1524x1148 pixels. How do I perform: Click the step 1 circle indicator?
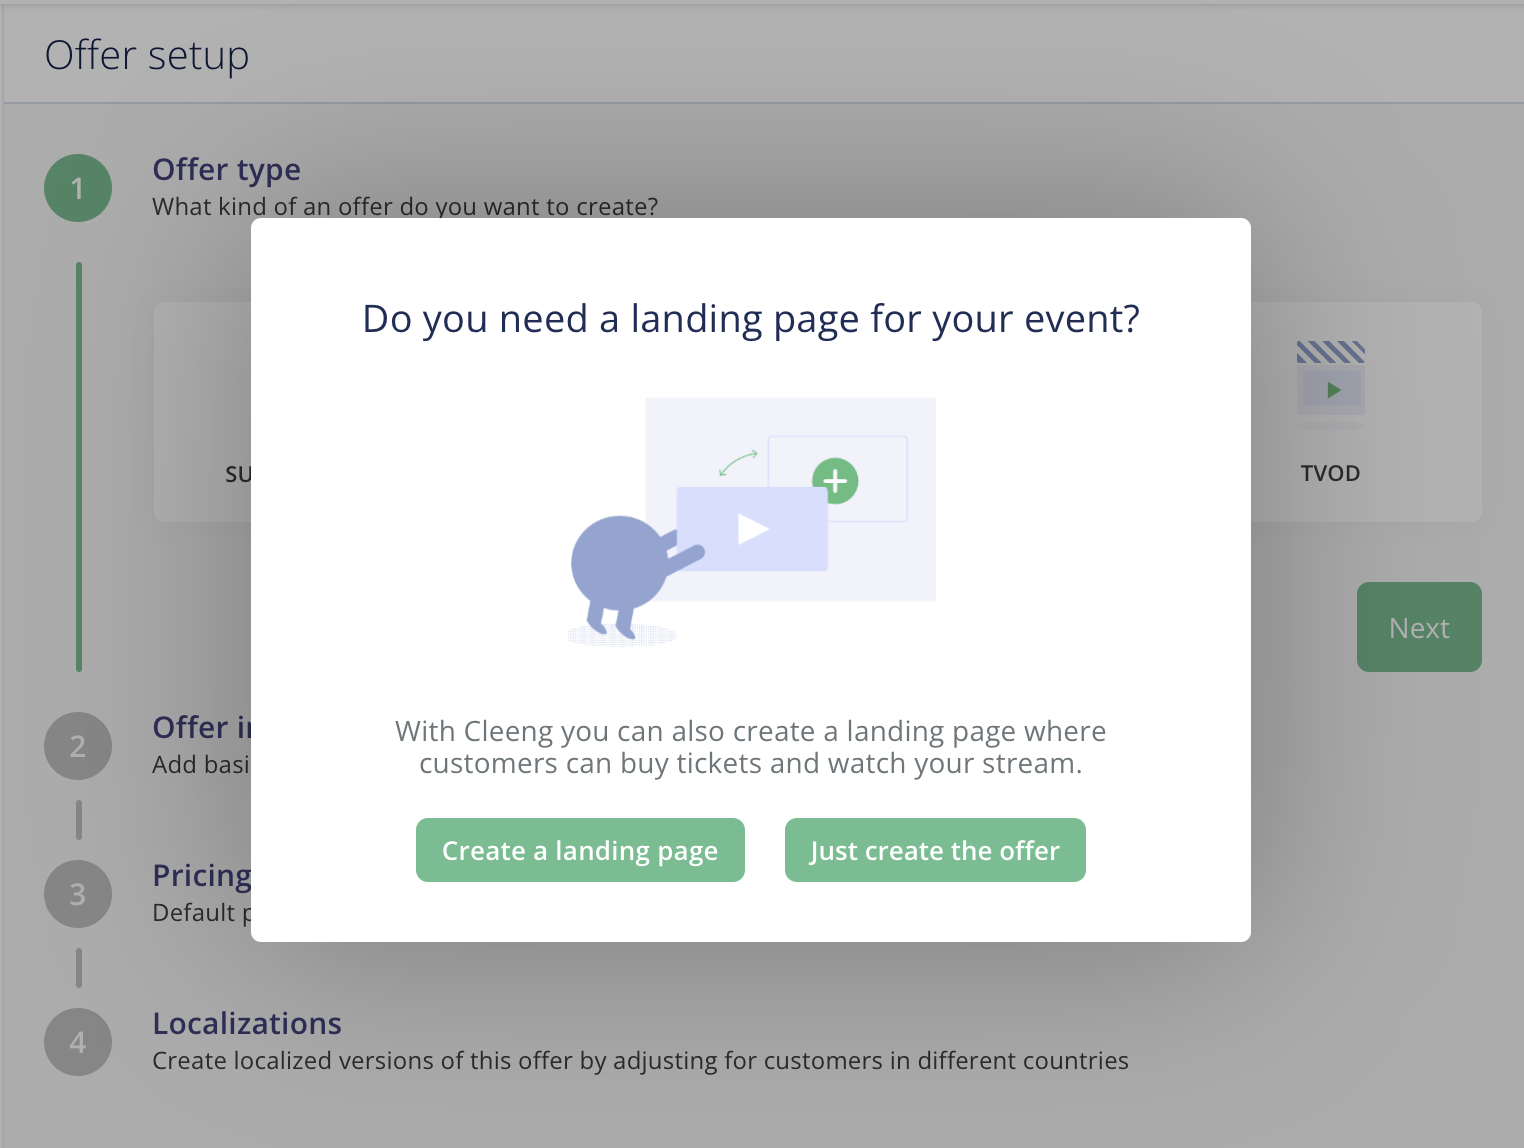coord(78,188)
